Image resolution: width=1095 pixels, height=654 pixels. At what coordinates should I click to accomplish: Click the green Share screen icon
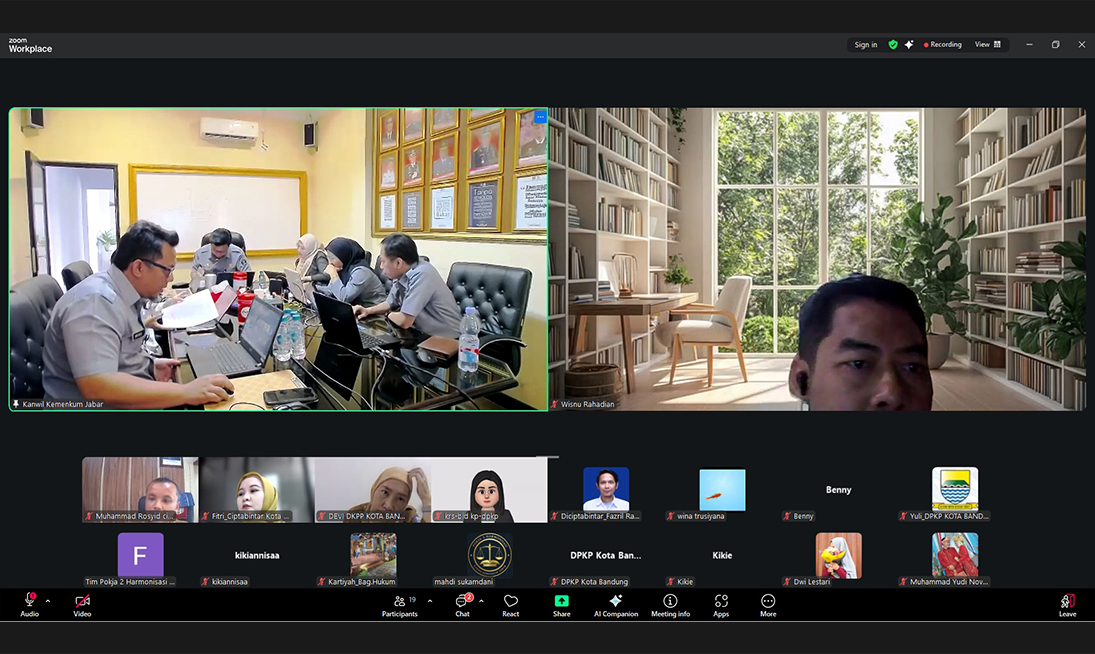(x=562, y=604)
